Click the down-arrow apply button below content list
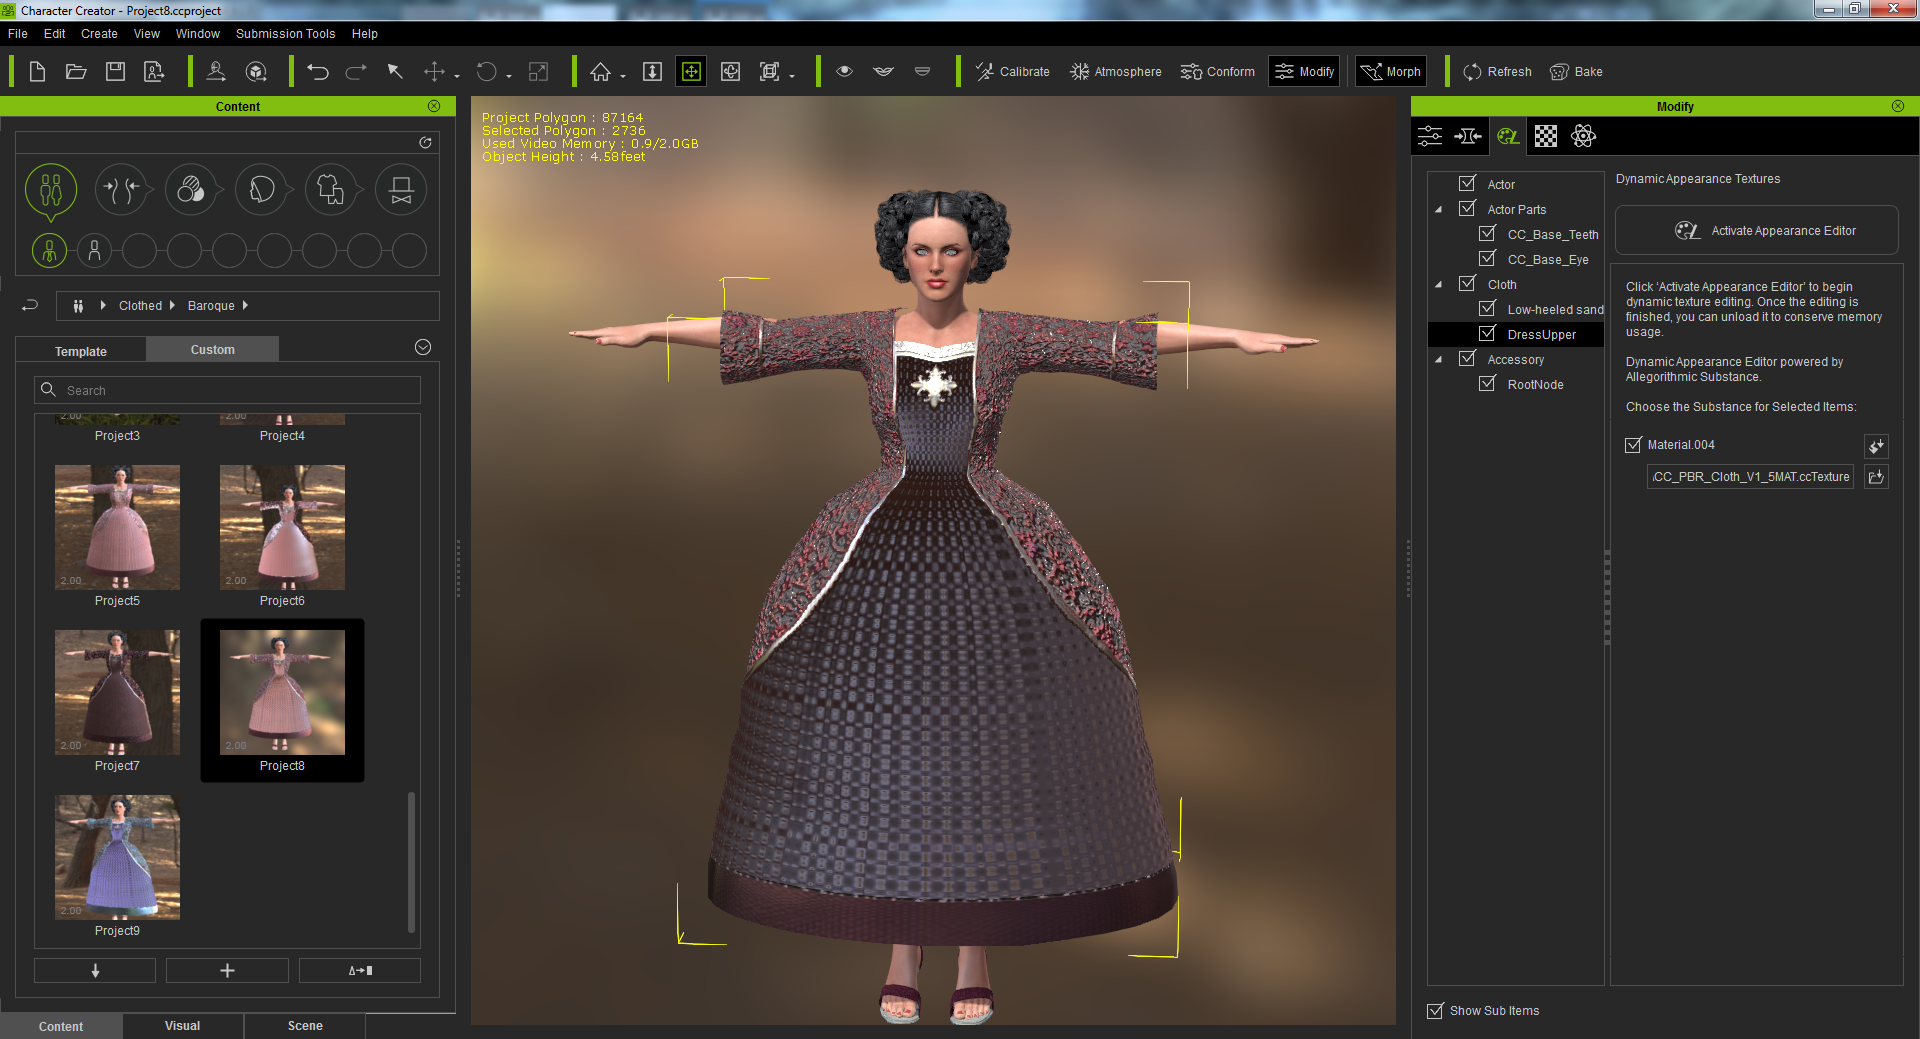The width and height of the screenshot is (1920, 1039). [95, 971]
